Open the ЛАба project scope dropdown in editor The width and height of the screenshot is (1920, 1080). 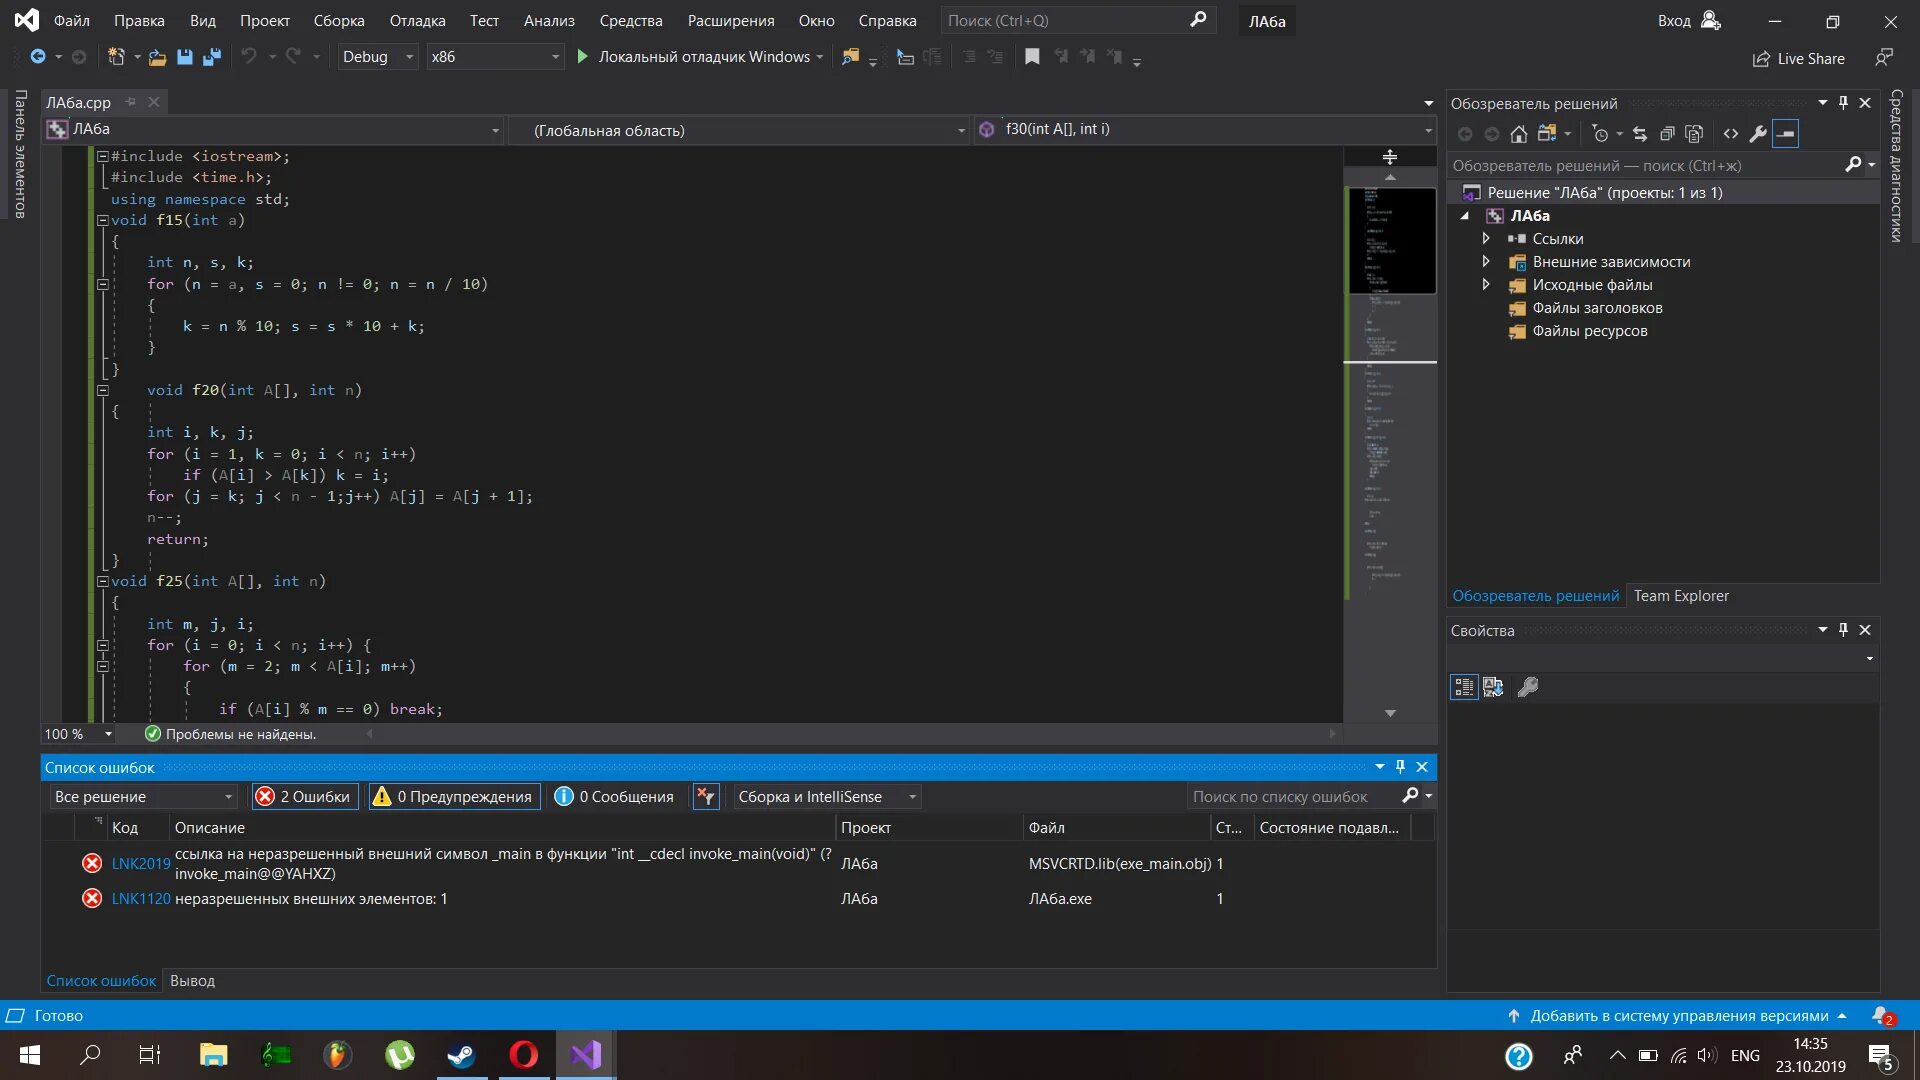click(273, 130)
